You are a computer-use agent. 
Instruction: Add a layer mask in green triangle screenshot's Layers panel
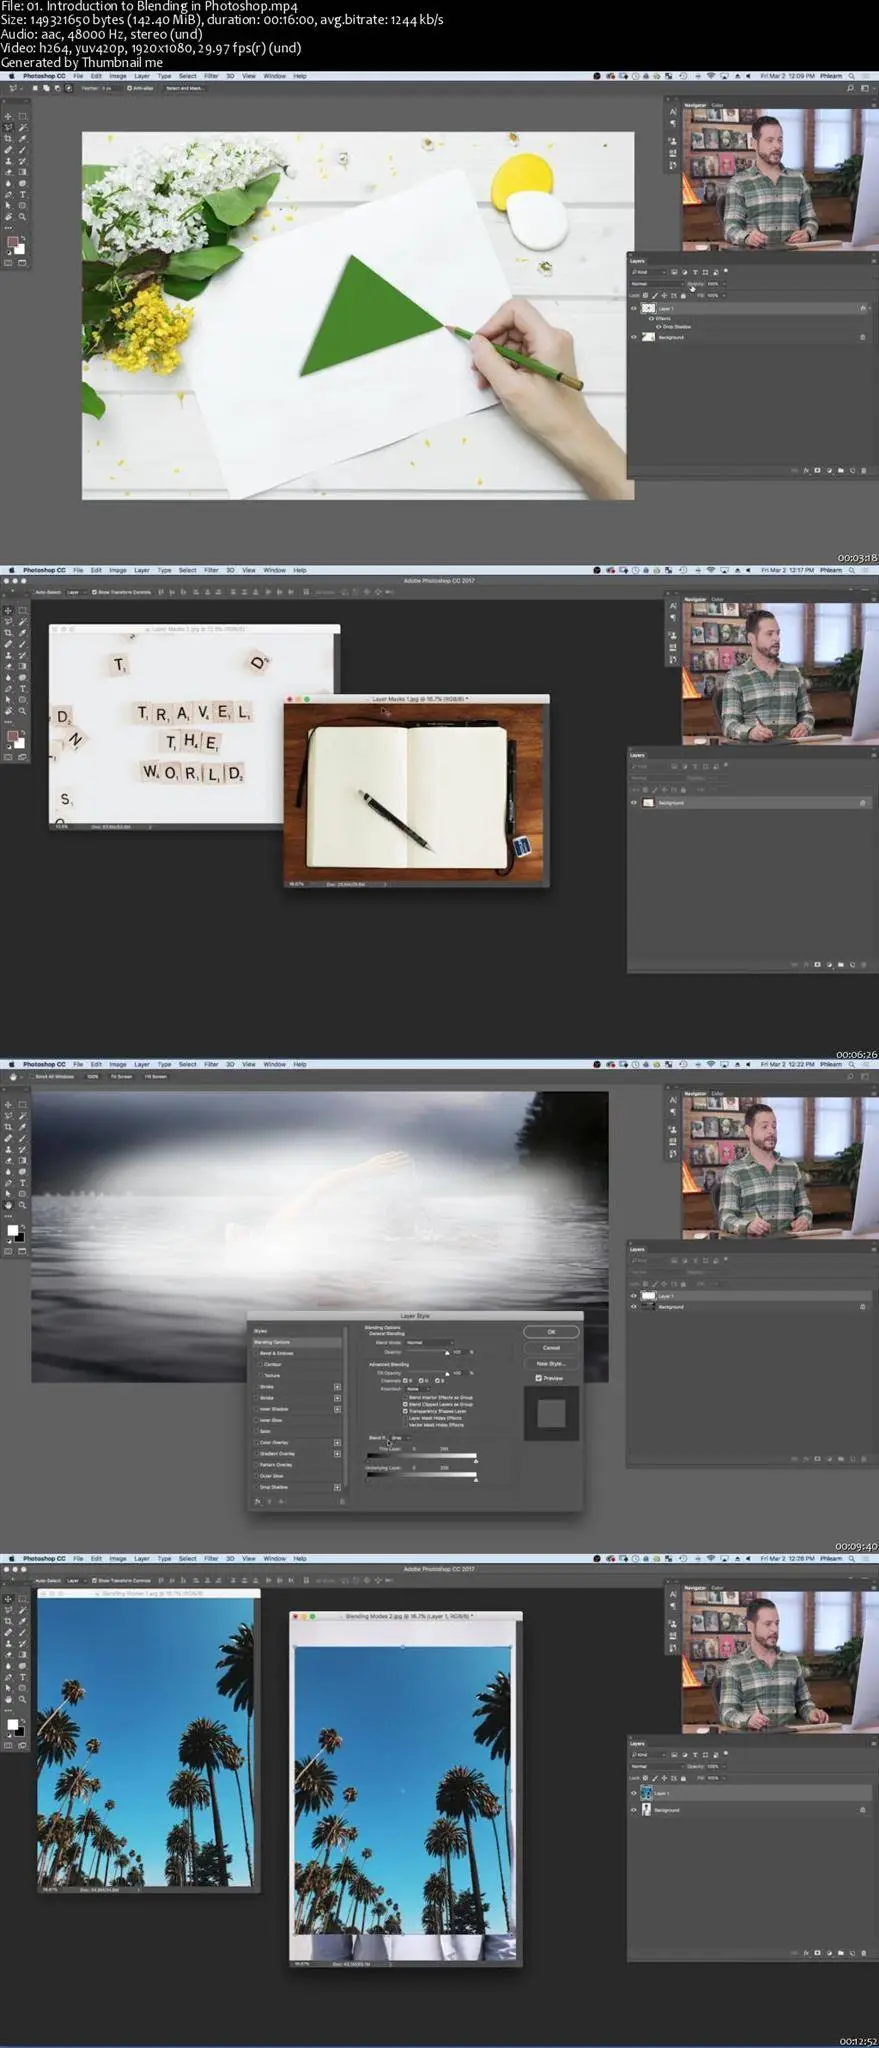click(817, 470)
